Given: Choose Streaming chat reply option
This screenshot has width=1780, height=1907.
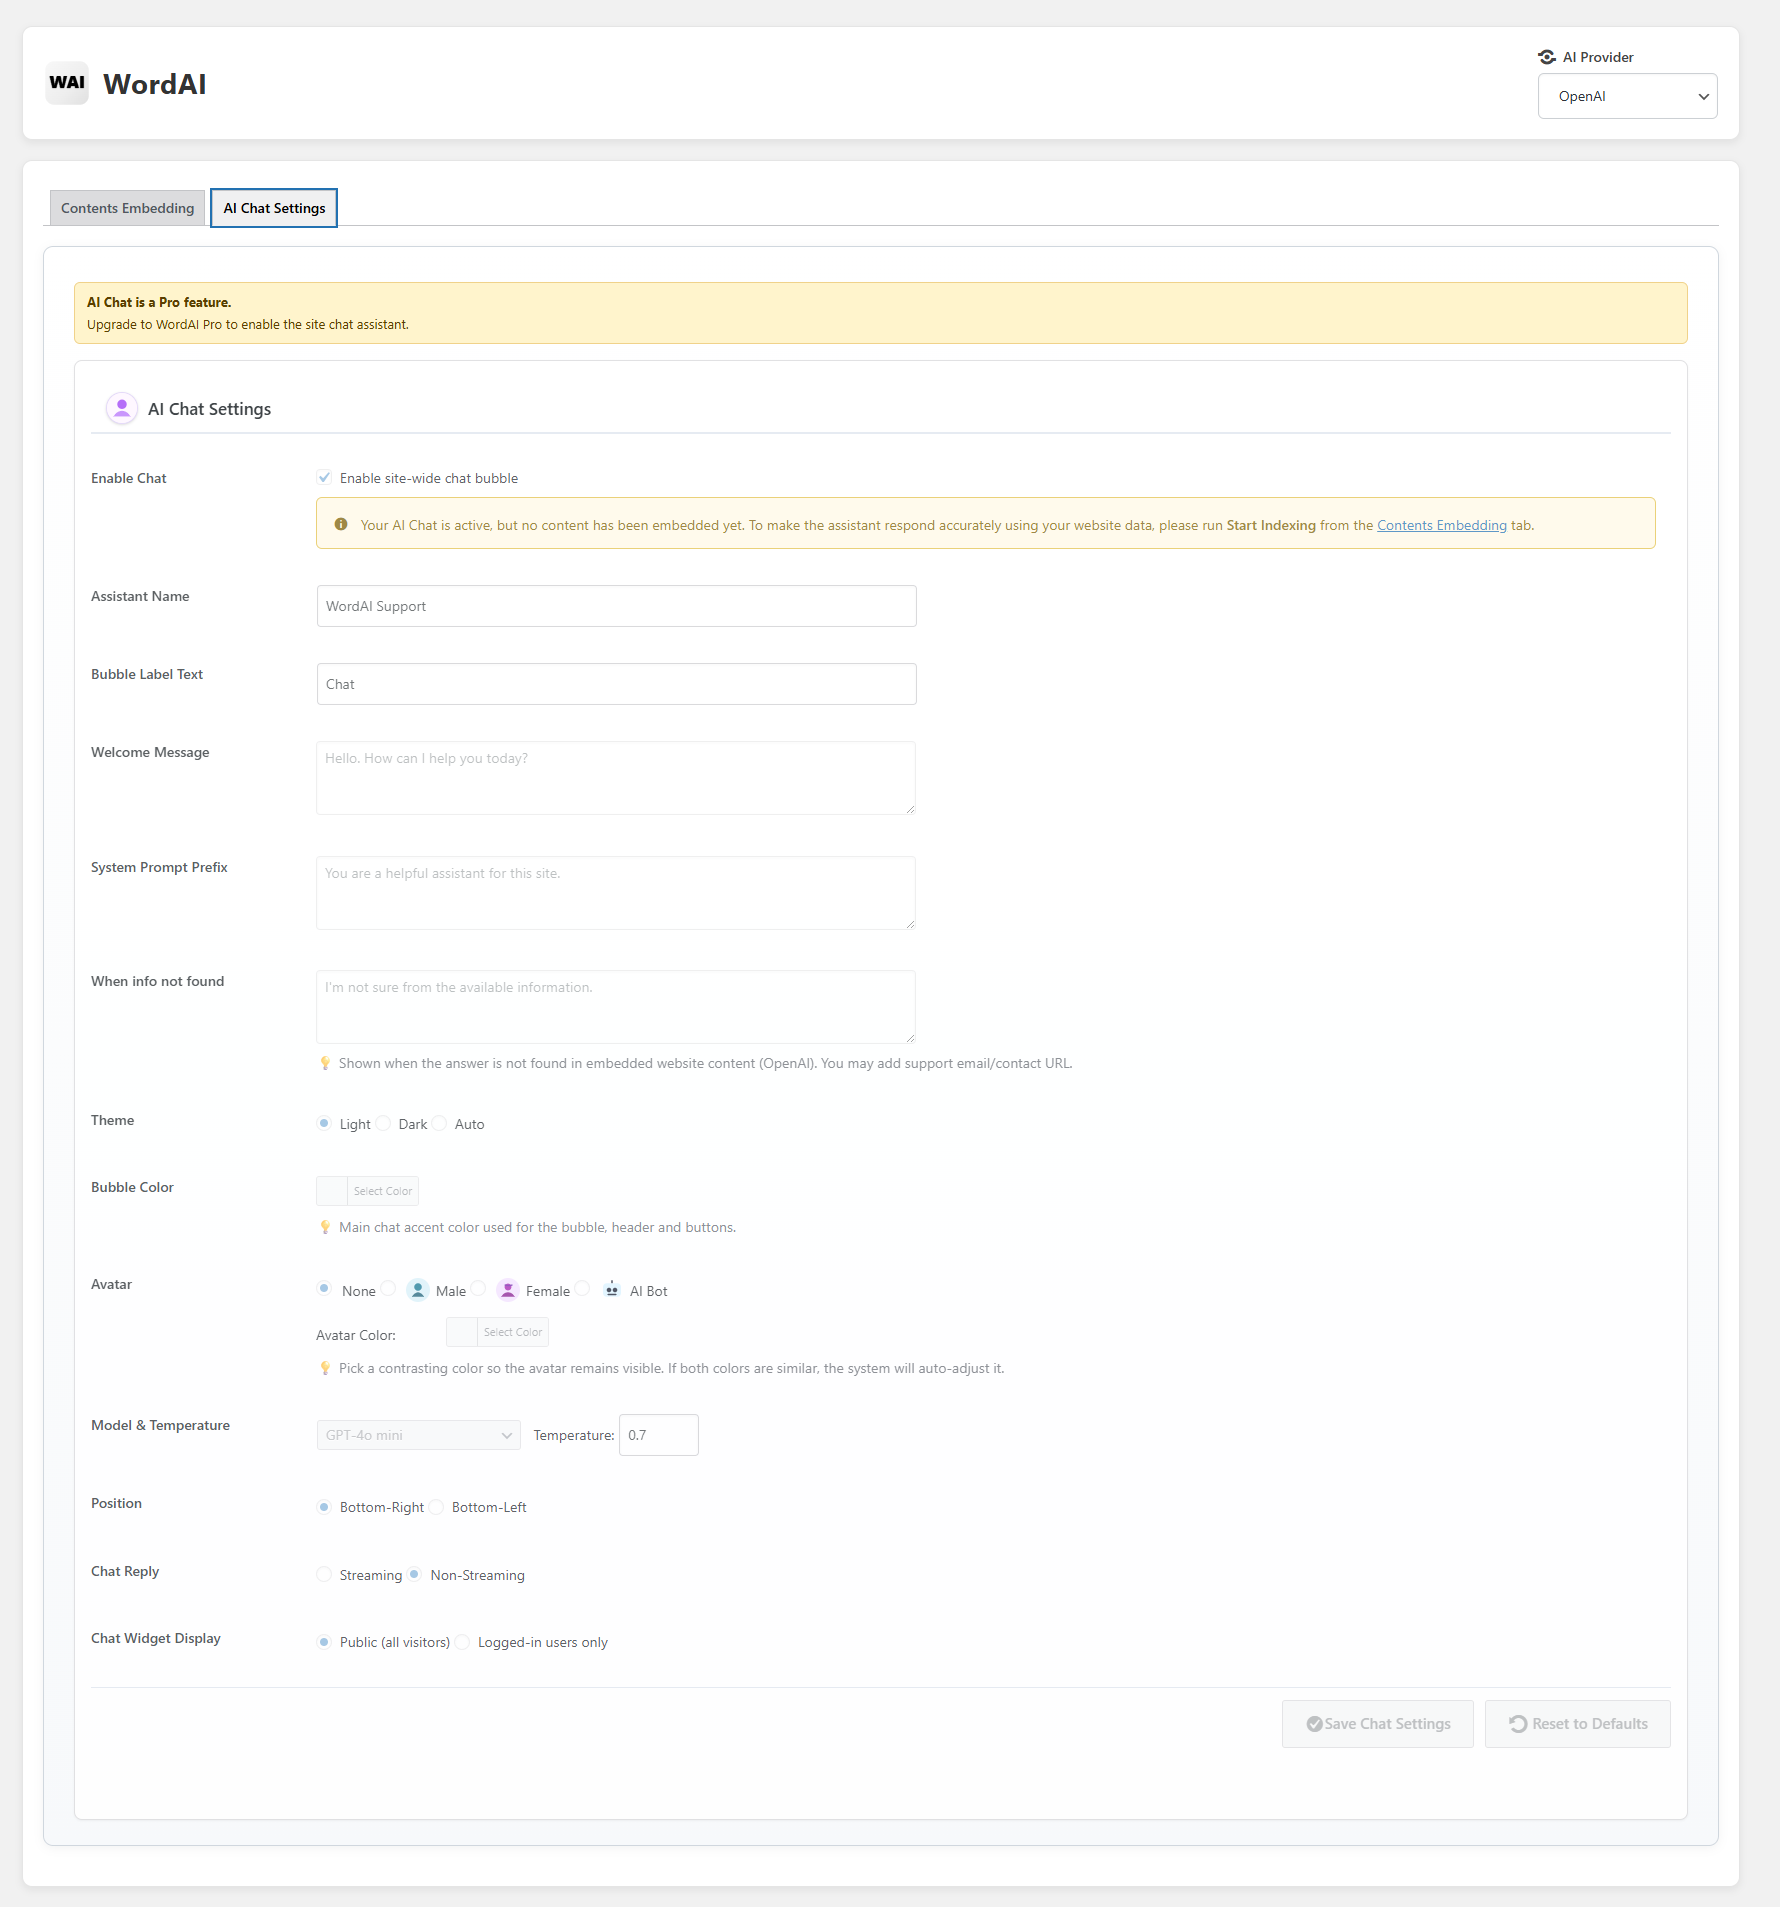Looking at the screenshot, I should click(x=324, y=1574).
